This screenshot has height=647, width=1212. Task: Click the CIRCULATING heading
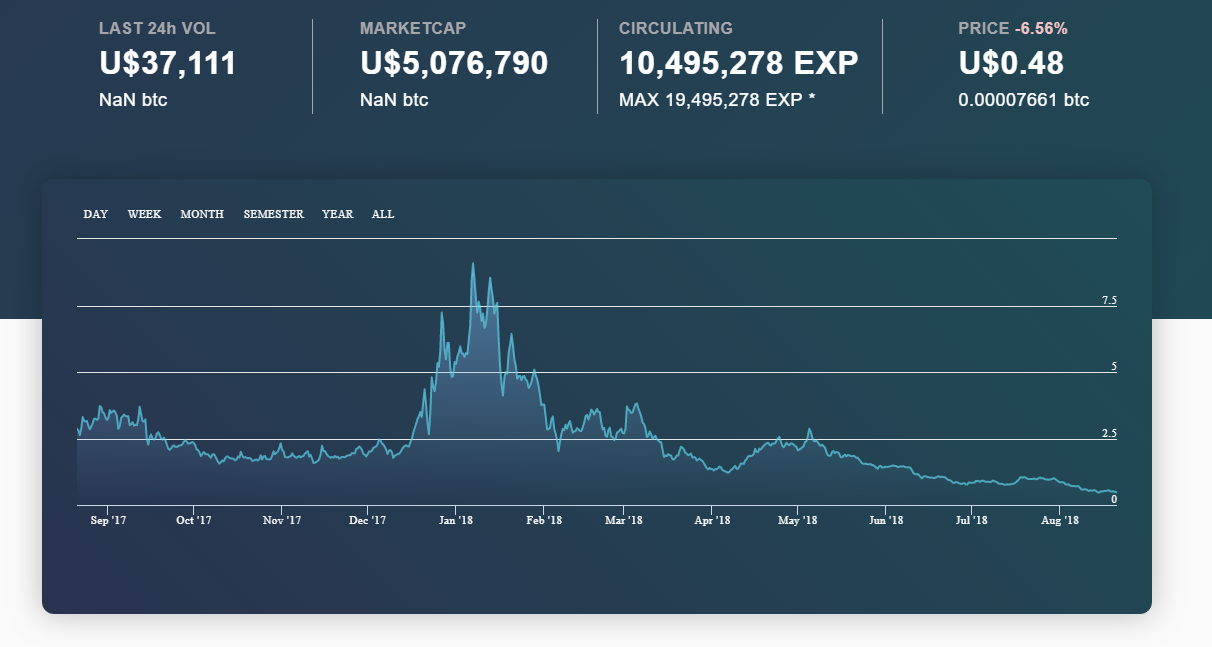pos(675,29)
